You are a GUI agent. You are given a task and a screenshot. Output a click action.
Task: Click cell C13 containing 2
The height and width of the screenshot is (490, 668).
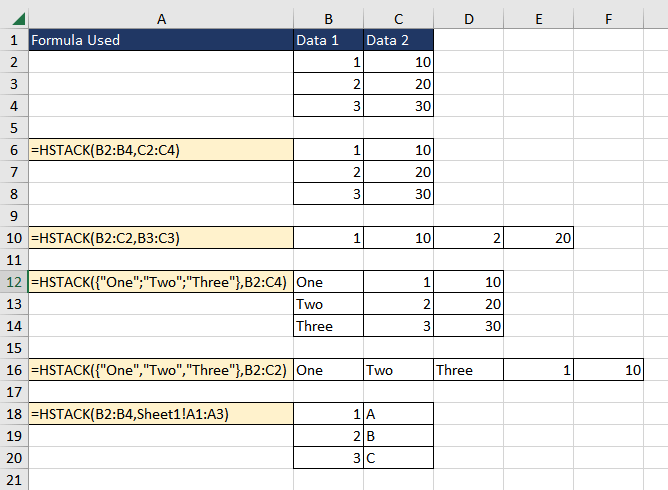pos(398,304)
